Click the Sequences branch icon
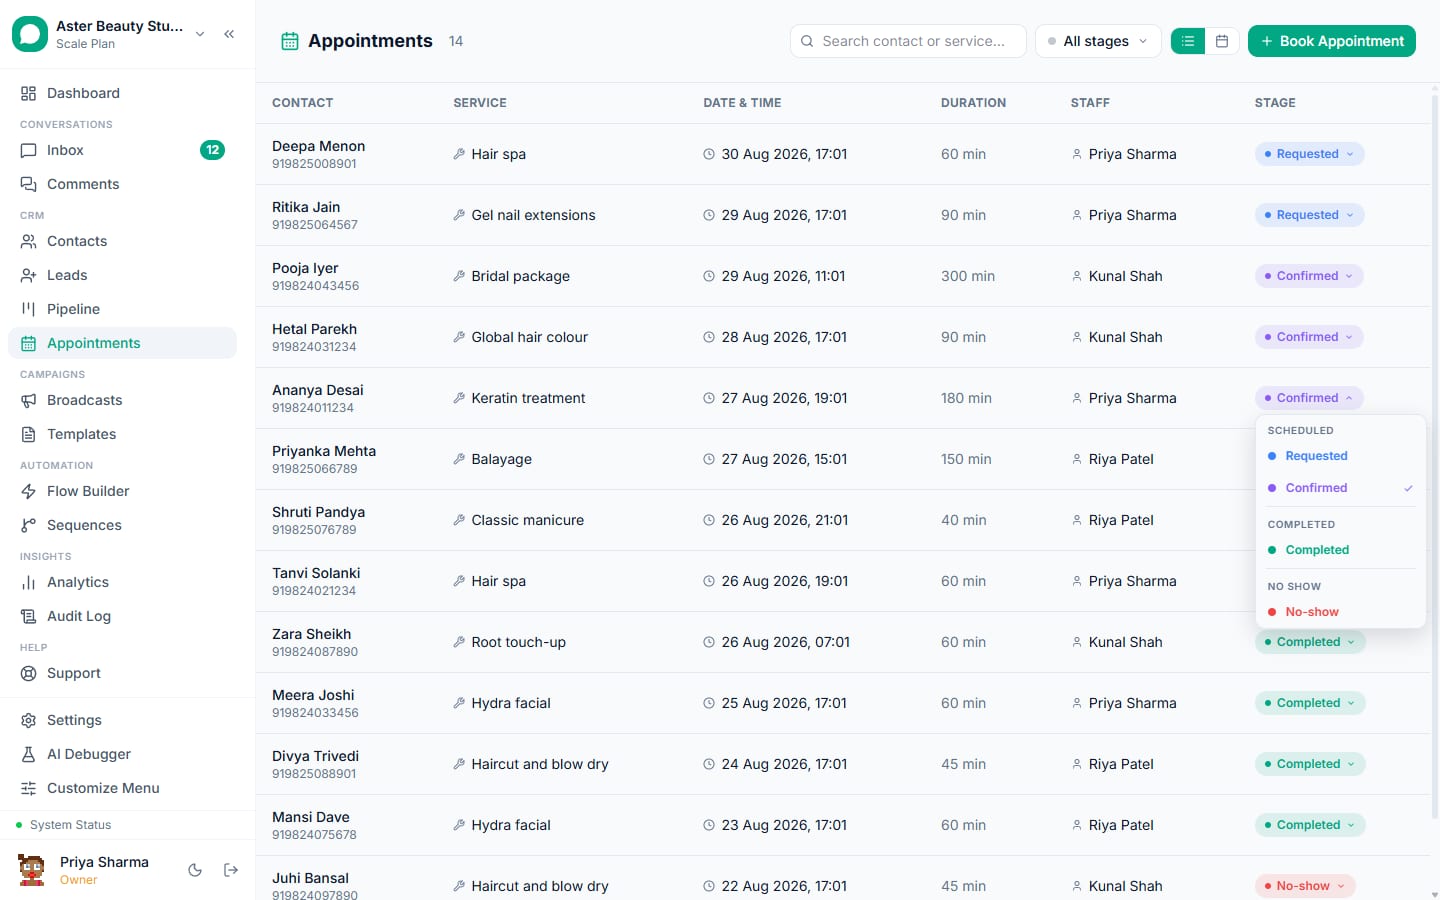Image resolution: width=1440 pixels, height=900 pixels. click(28, 525)
